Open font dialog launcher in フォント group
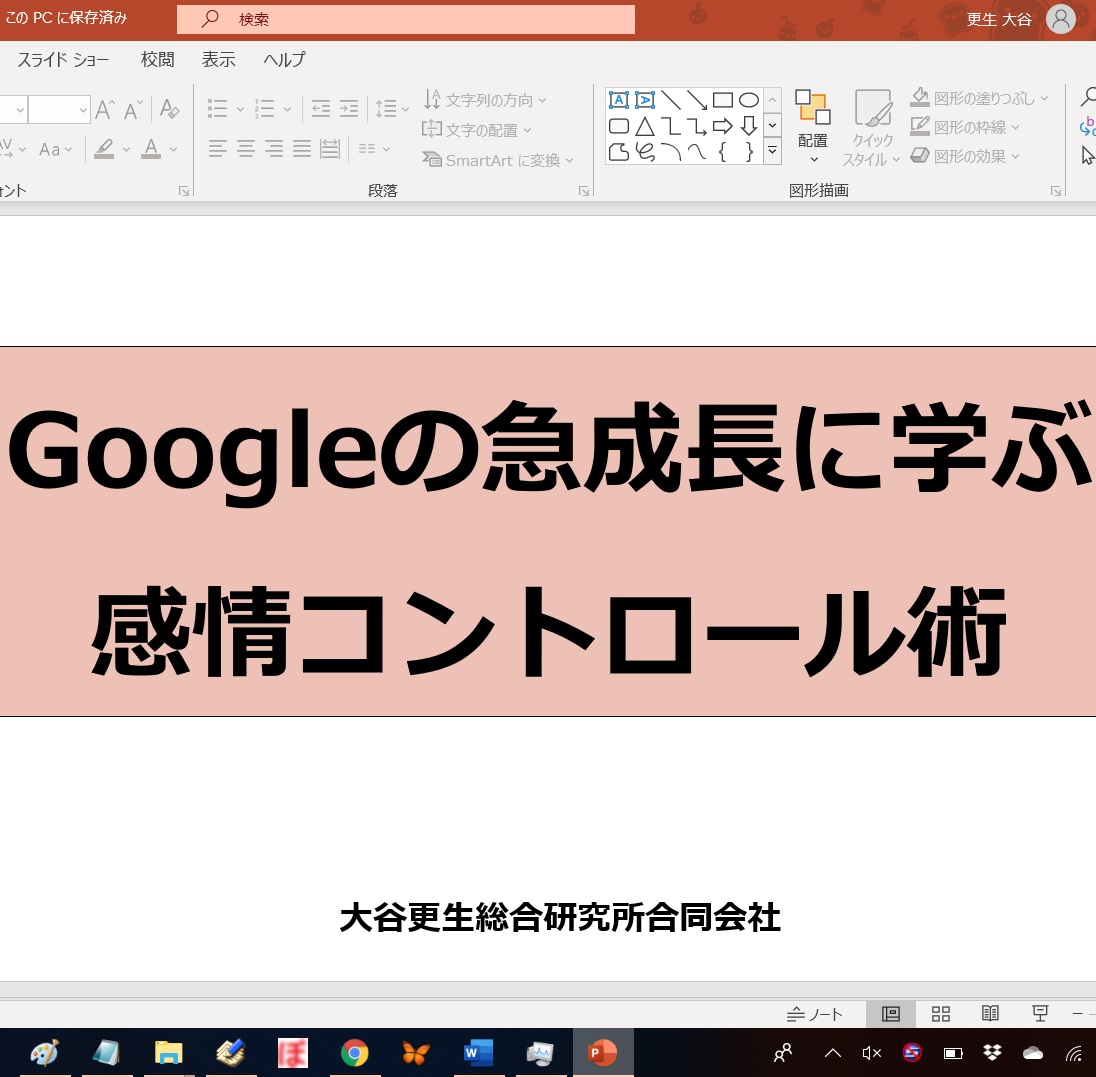This screenshot has width=1096, height=1077. tap(184, 191)
